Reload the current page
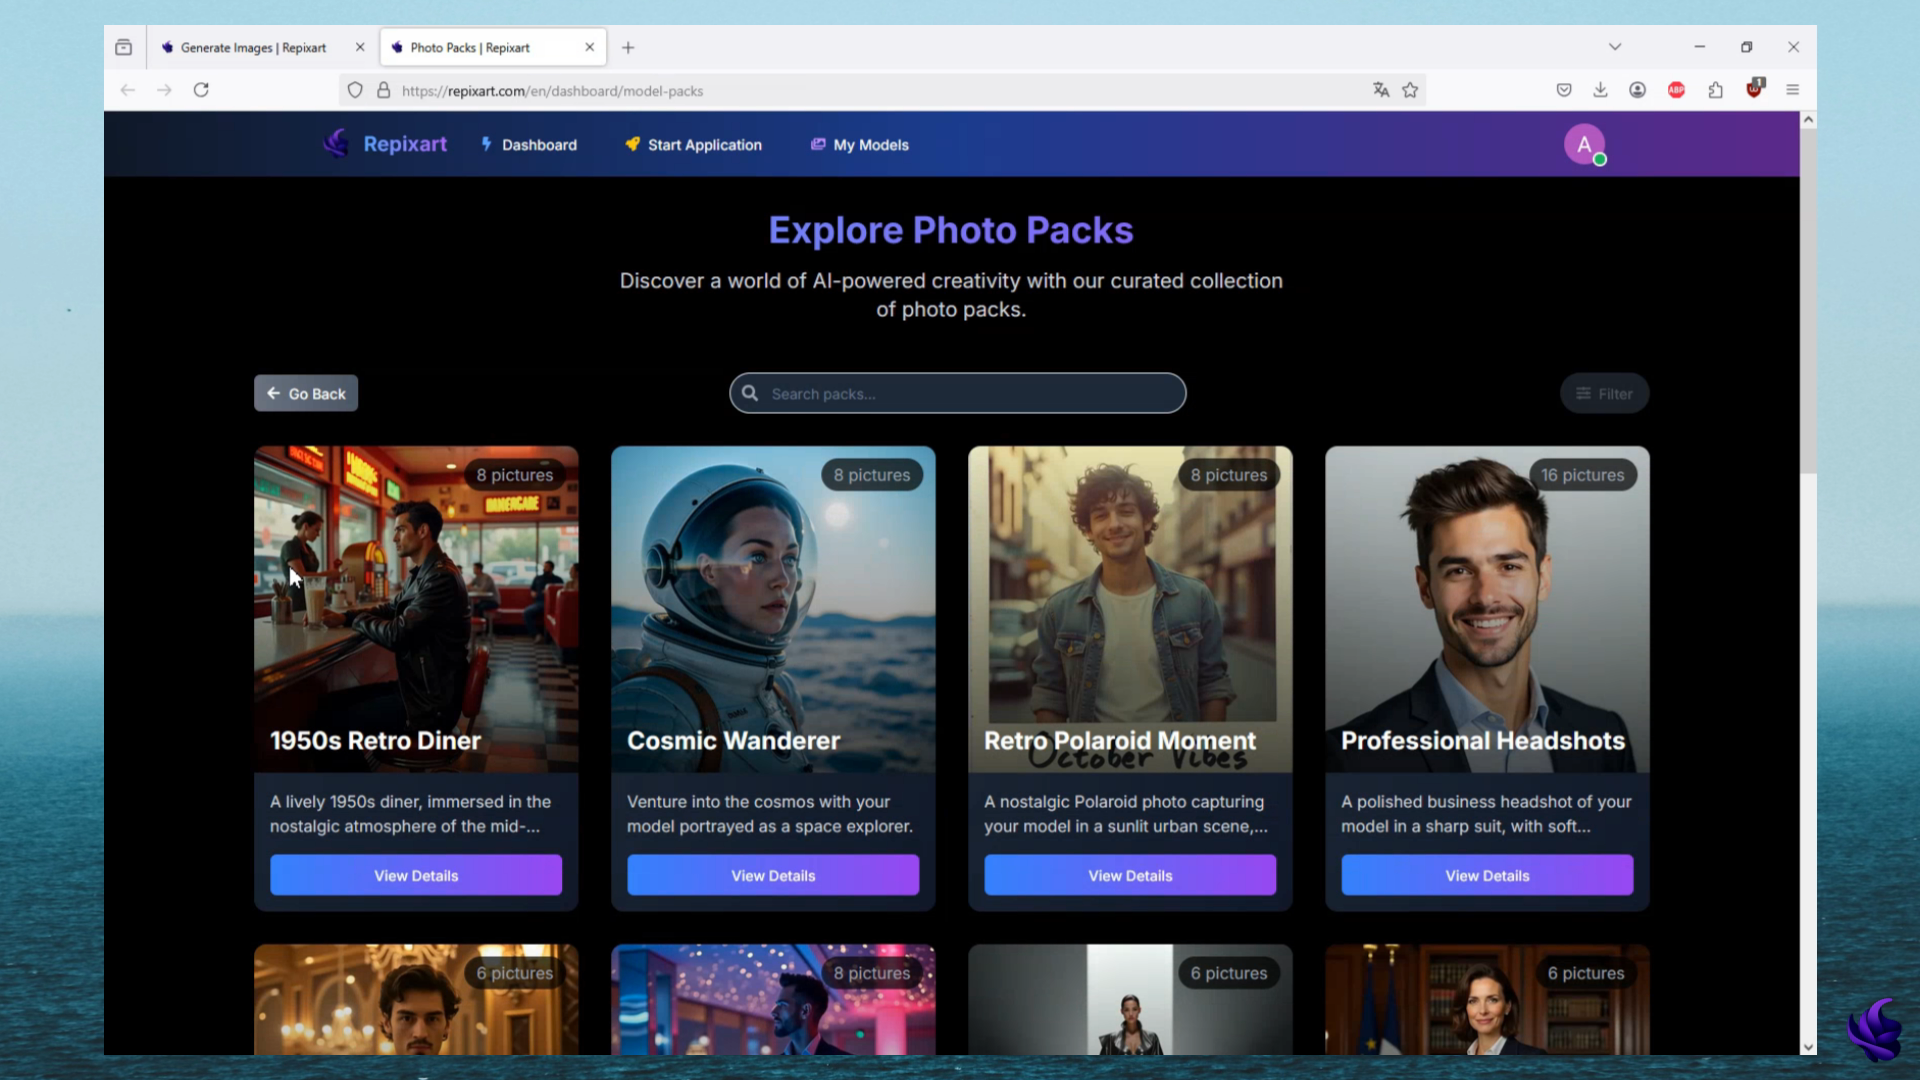Image resolution: width=1920 pixels, height=1080 pixels. click(x=201, y=90)
